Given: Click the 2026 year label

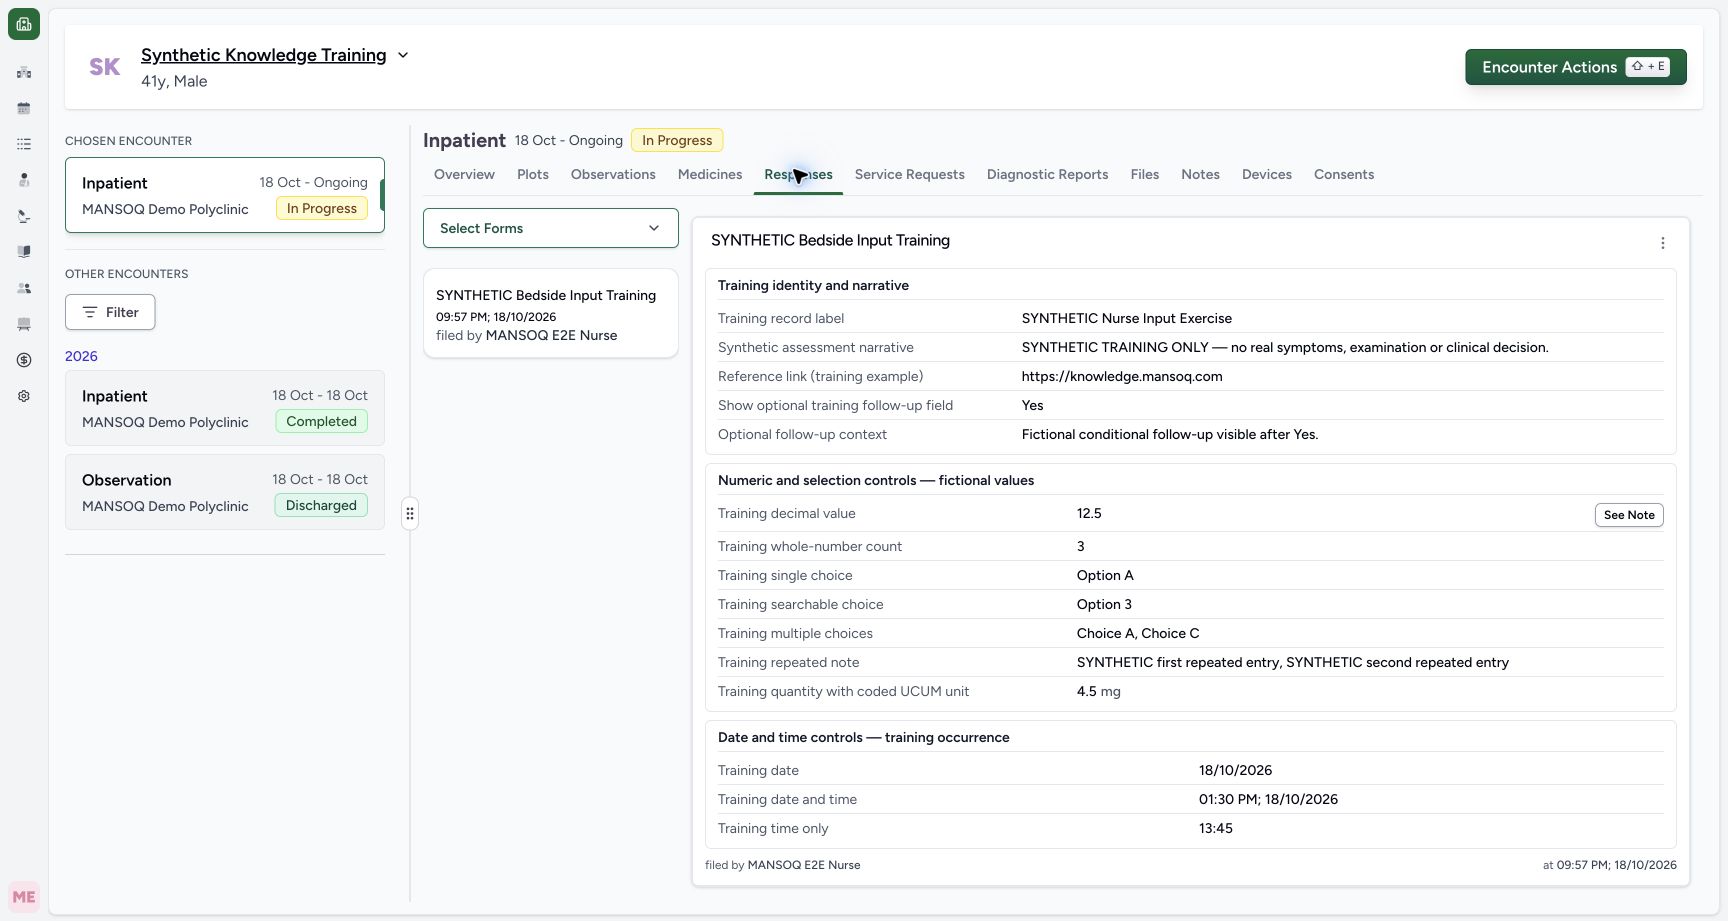Looking at the screenshot, I should coord(81,356).
